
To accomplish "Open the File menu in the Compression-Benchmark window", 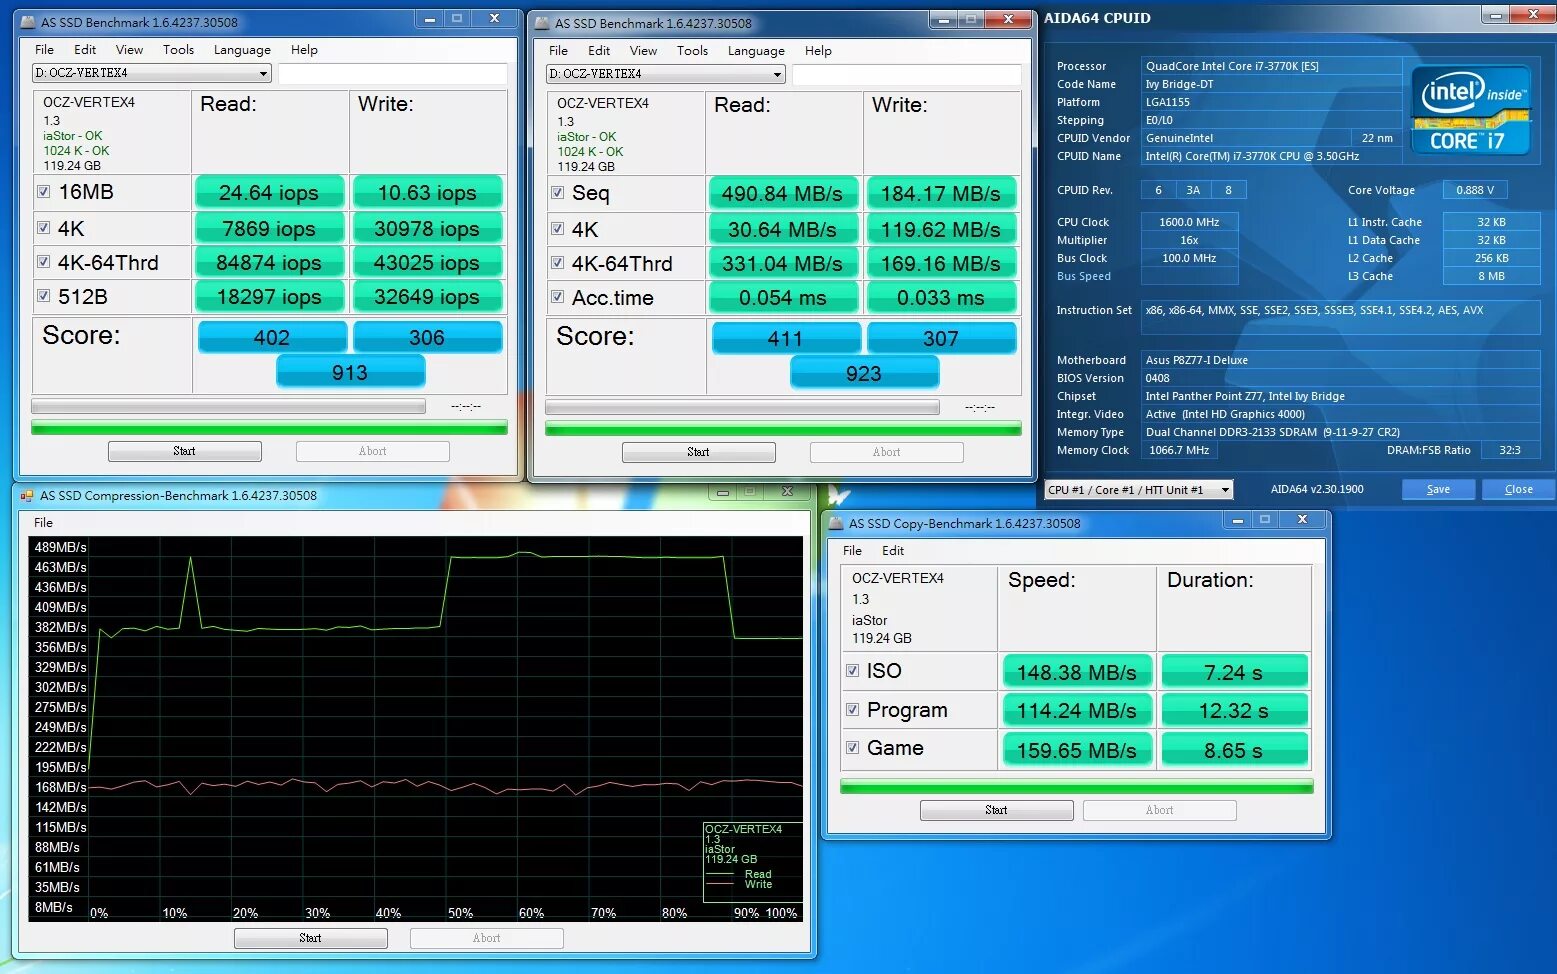I will click(x=43, y=521).
